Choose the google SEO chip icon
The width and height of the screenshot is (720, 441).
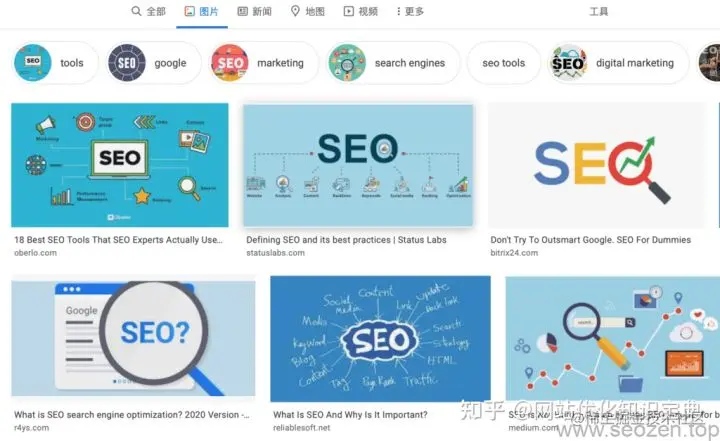pyautogui.click(x=126, y=62)
